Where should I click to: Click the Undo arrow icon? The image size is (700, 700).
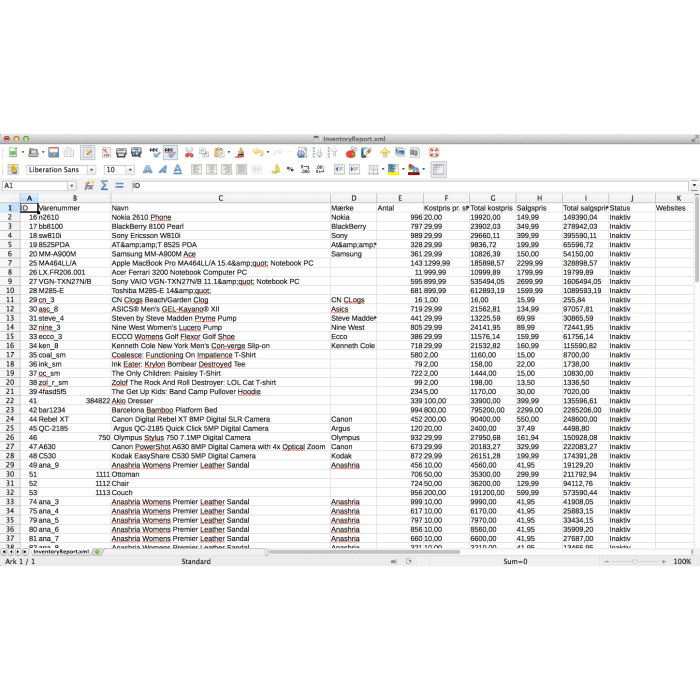pos(258,153)
